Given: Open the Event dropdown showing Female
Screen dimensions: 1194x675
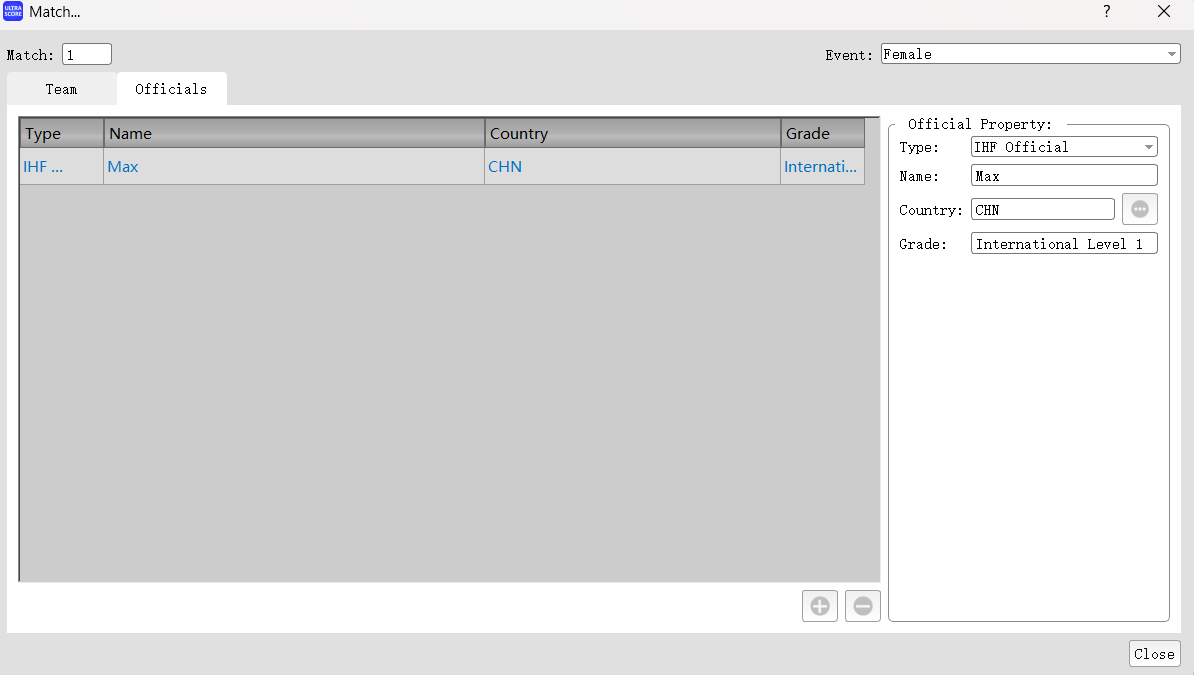Looking at the screenshot, I should click(x=1030, y=54).
